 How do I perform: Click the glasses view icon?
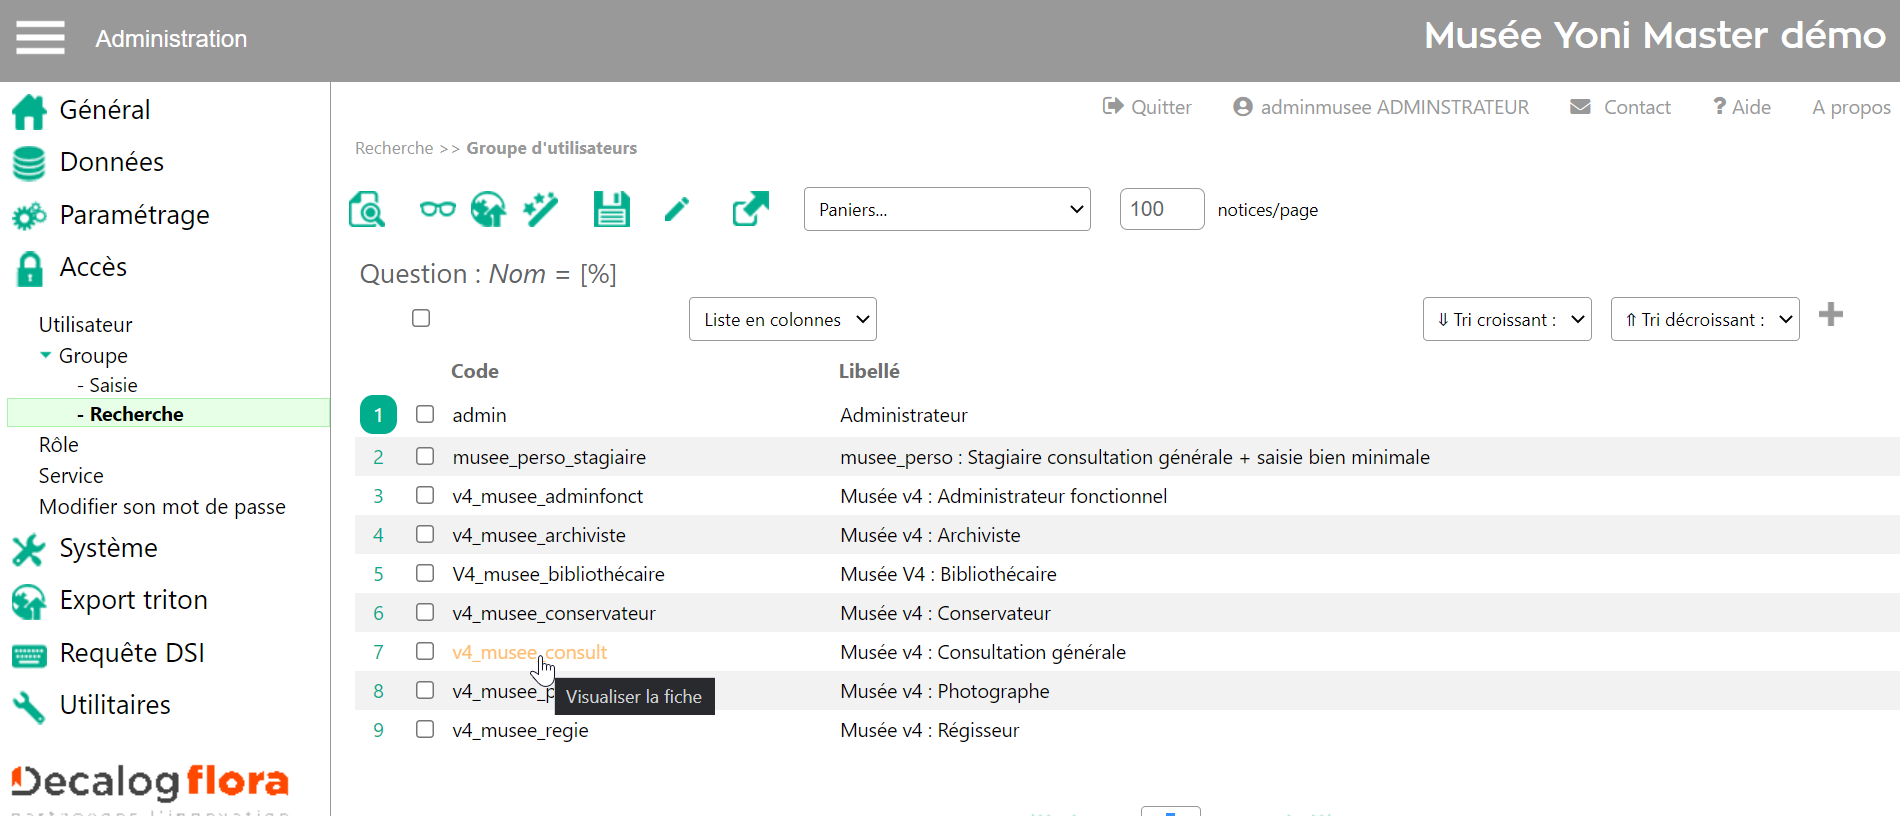(x=437, y=209)
